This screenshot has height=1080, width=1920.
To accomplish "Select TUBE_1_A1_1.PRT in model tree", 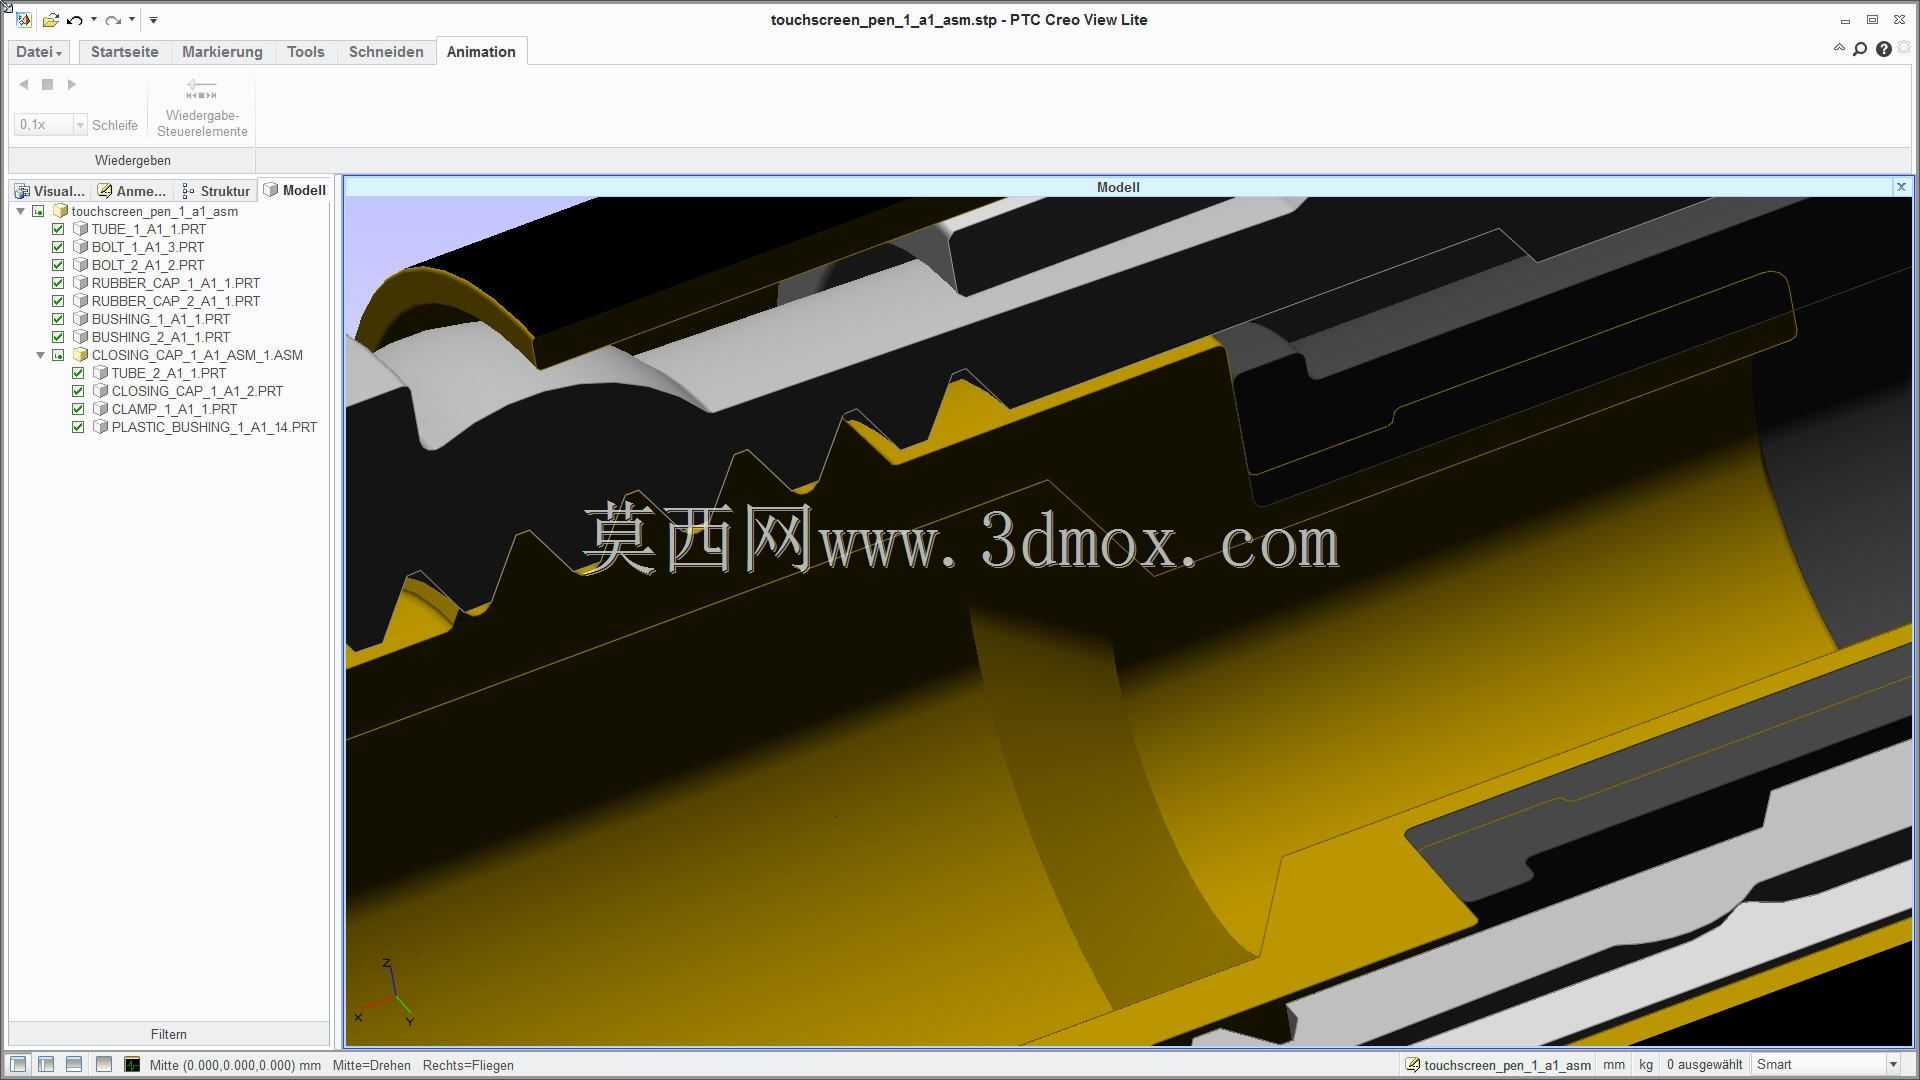I will (149, 229).
